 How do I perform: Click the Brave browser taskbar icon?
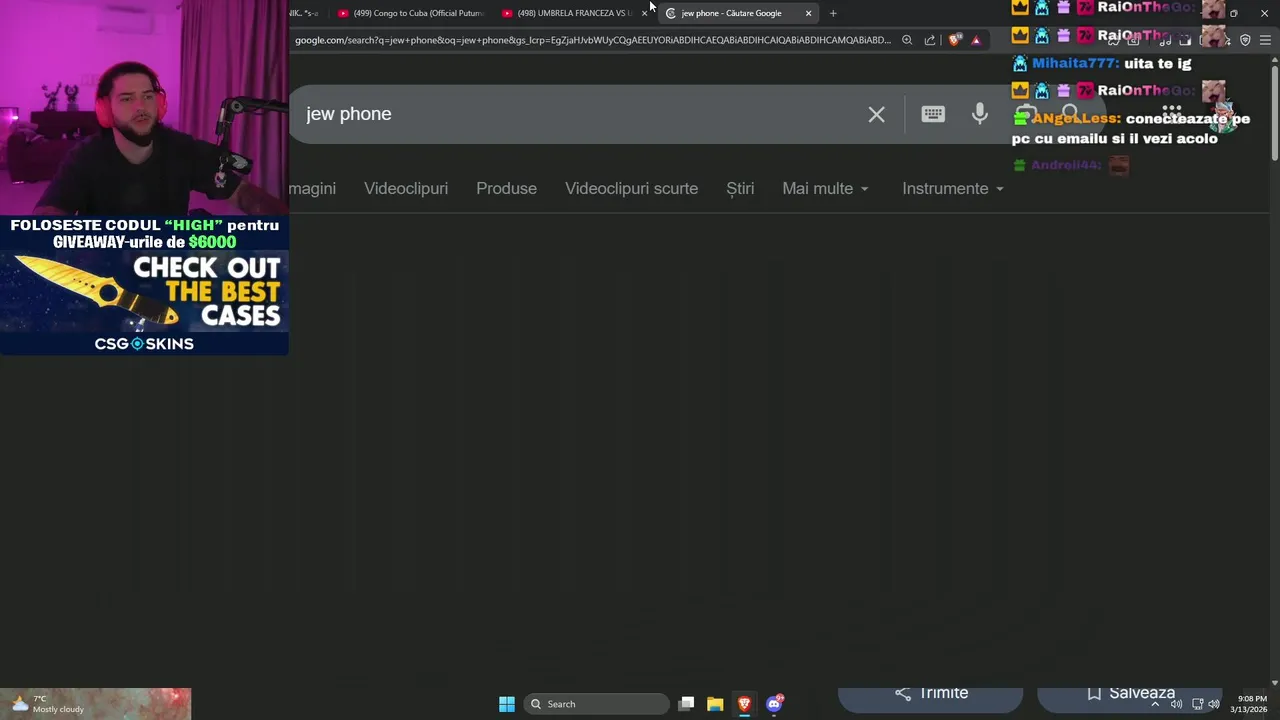point(744,704)
